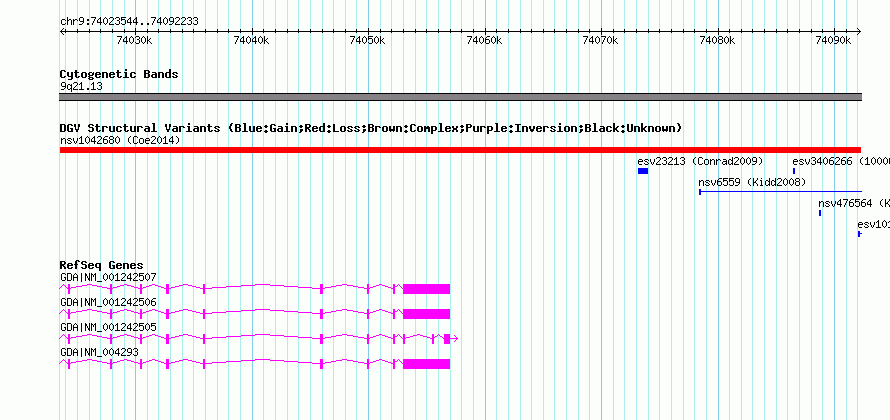
Task: Click the 9q21.13 band label
Action: 81,87
